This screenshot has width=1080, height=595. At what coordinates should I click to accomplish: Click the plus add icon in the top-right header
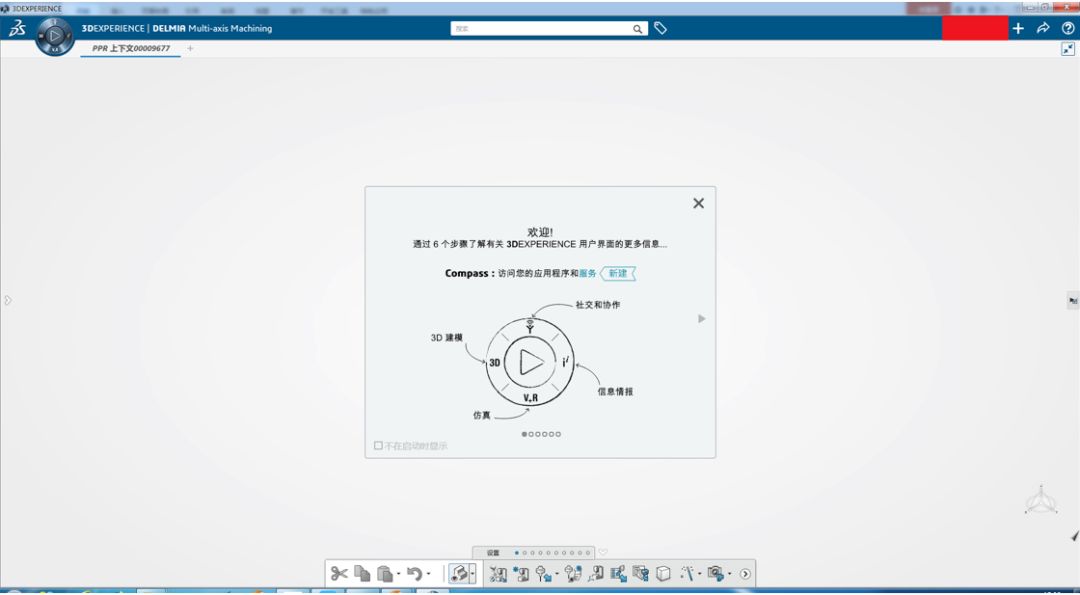coord(1018,28)
